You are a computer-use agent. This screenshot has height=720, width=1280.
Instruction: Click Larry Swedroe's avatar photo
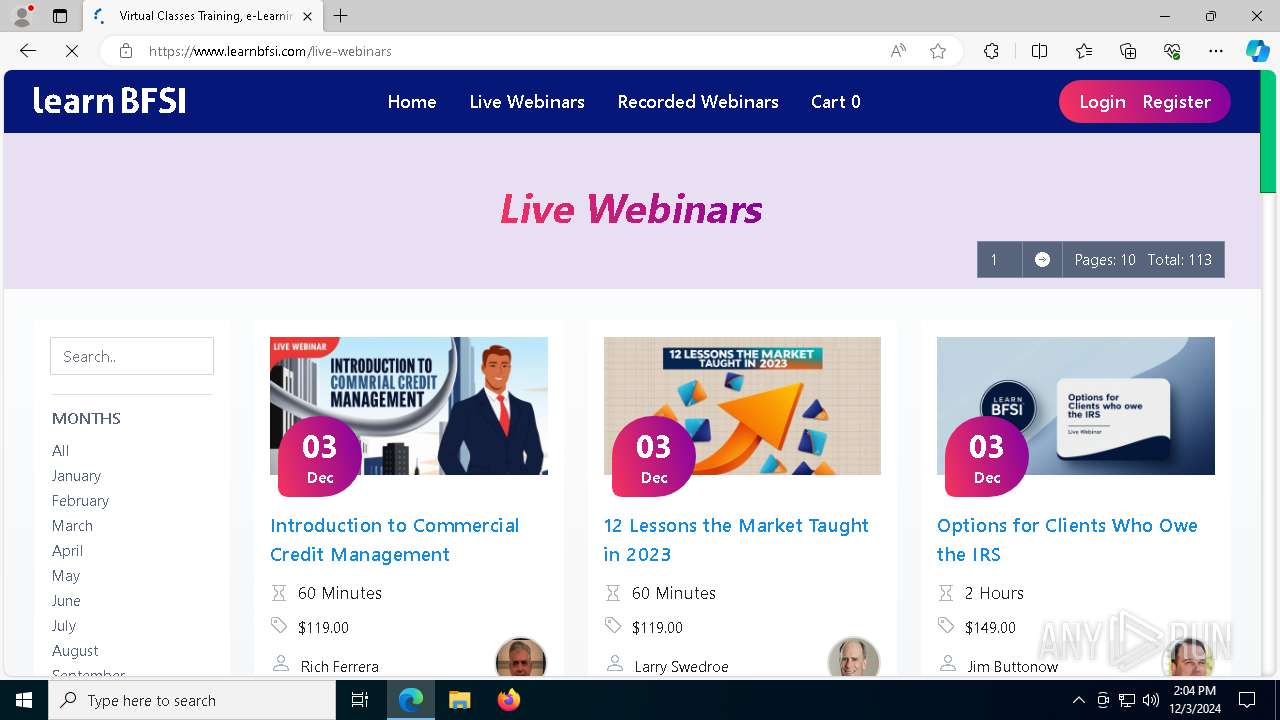[x=854, y=658]
